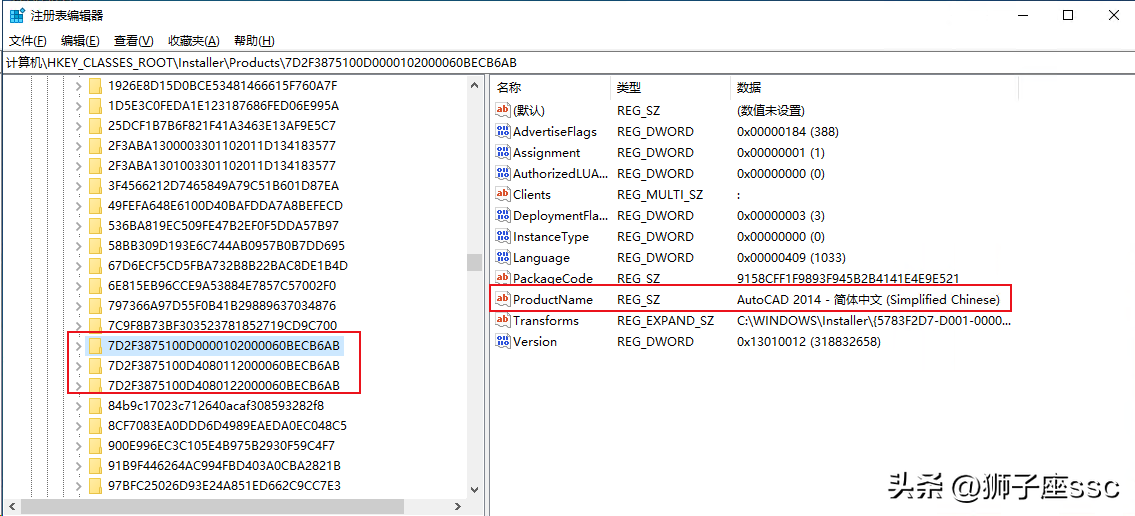Click folder icon of 58BB309D193E6C744AB0957B0B7DD695

pos(95,245)
